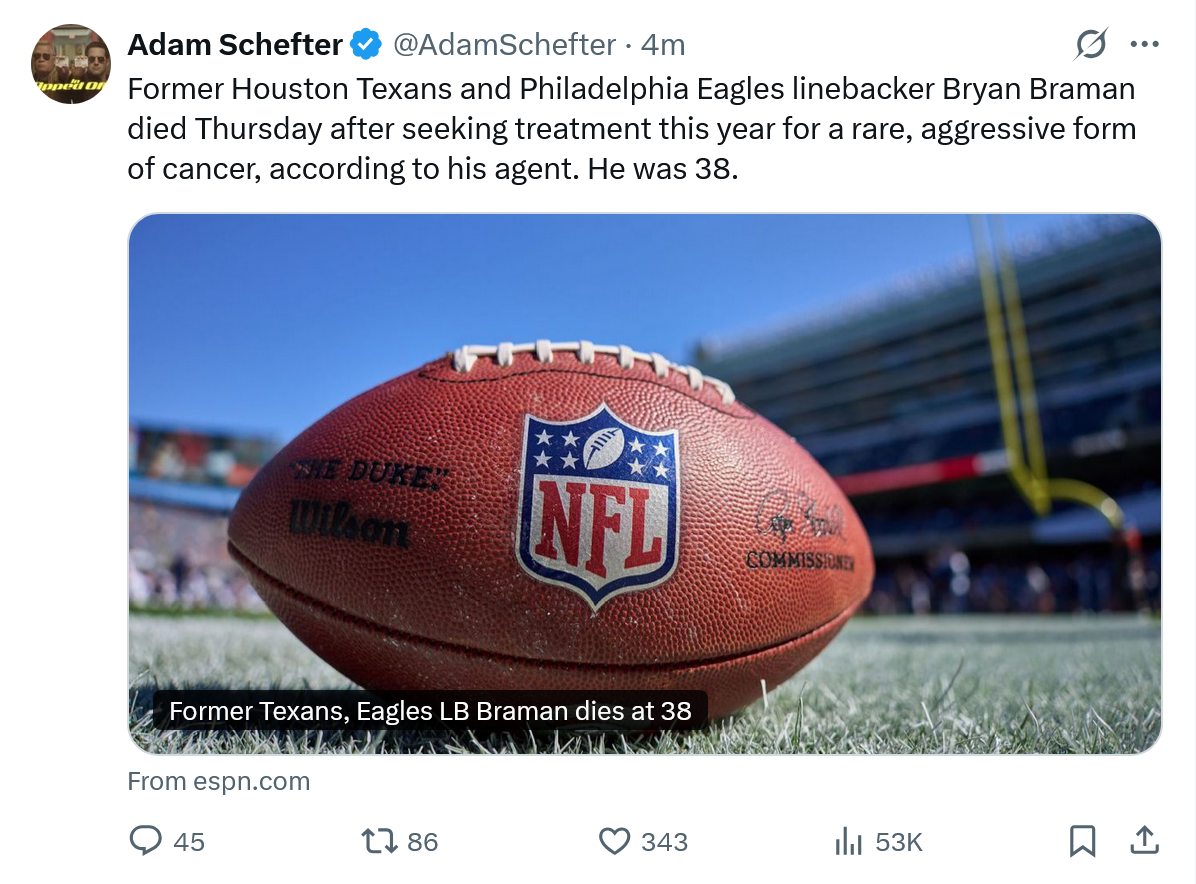Bookmark this Adam Schefter post
Screen dimensions: 1196x884
[1082, 841]
